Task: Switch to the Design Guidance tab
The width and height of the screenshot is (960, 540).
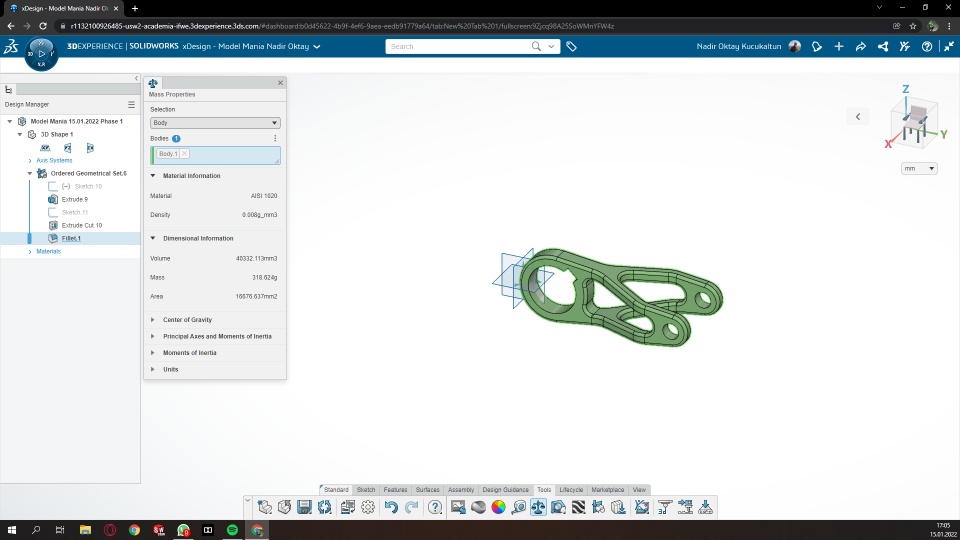Action: (505, 490)
